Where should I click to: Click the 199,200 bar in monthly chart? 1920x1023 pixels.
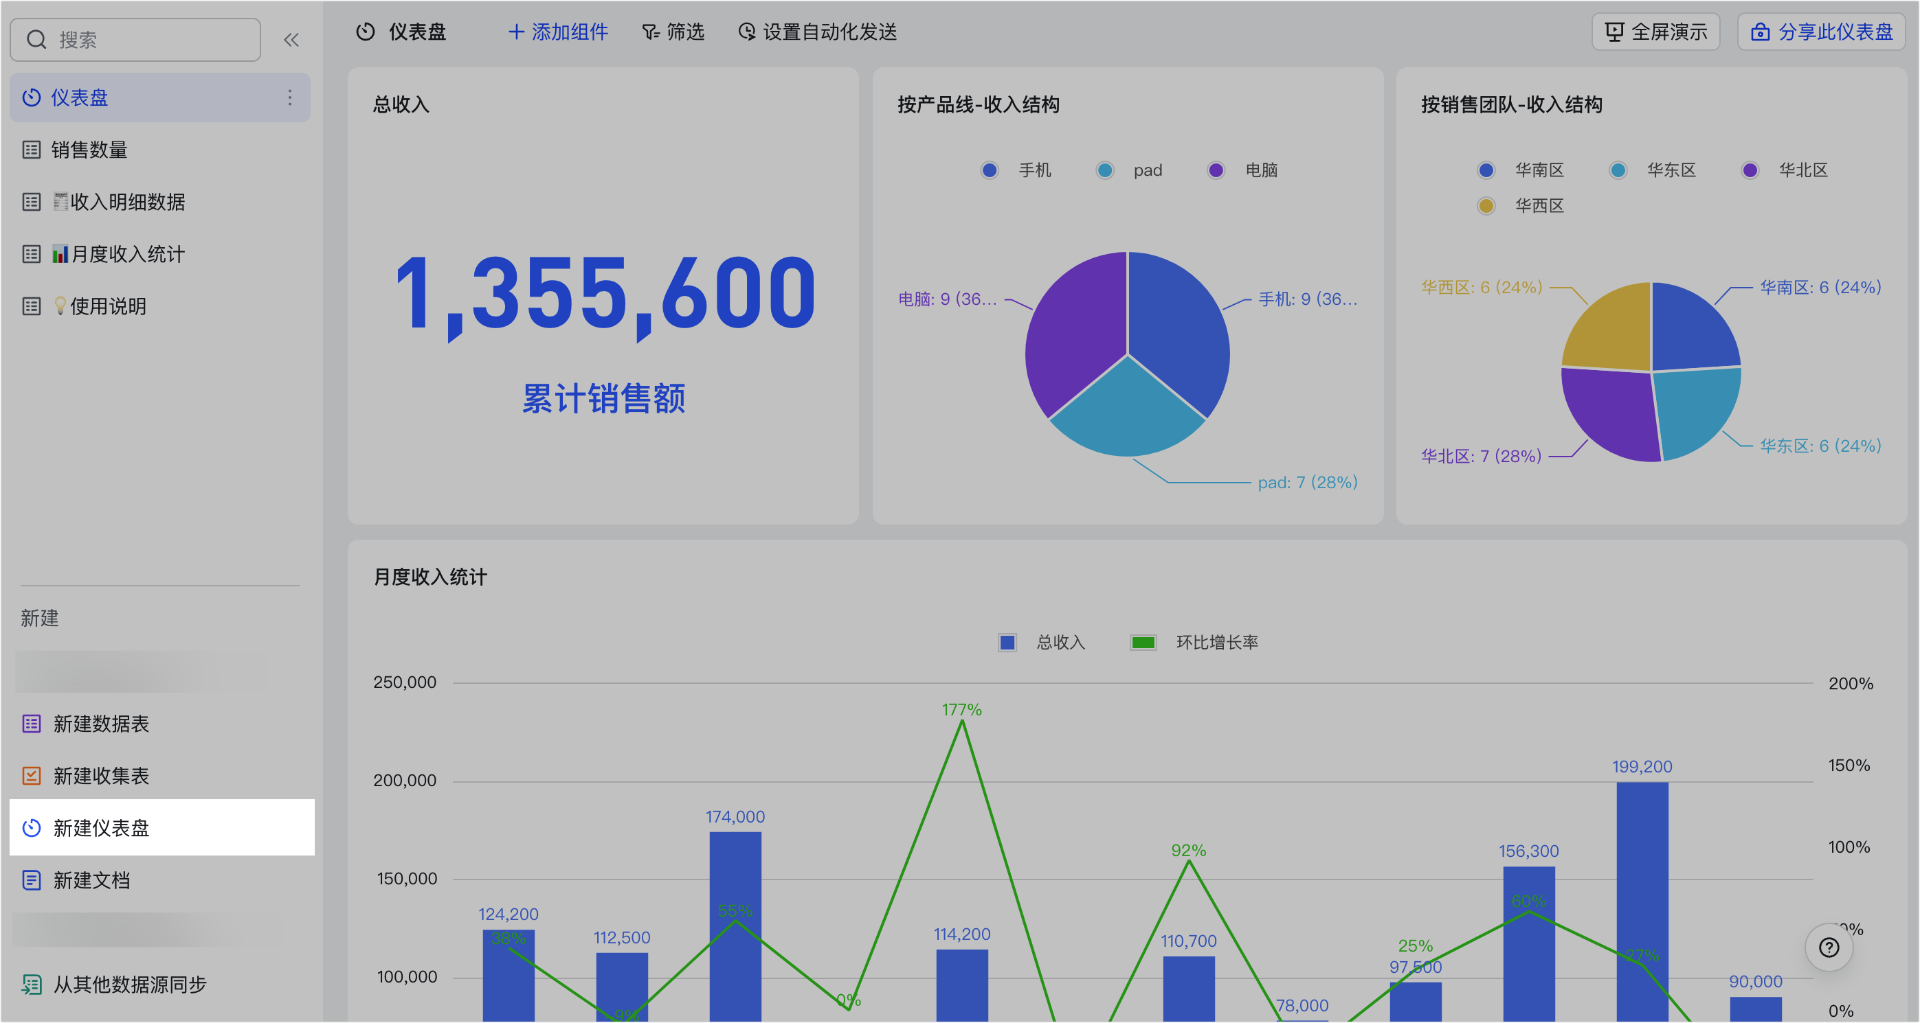pos(1642,900)
